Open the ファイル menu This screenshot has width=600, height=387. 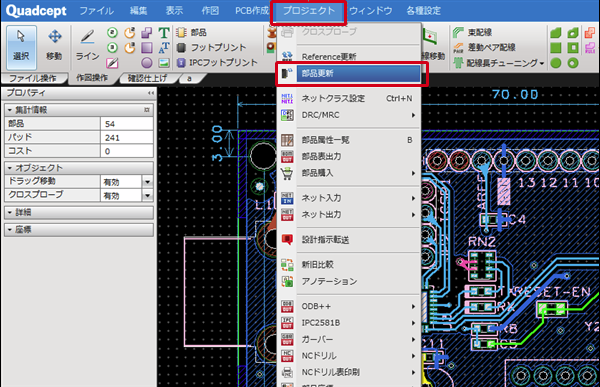[x=96, y=11]
